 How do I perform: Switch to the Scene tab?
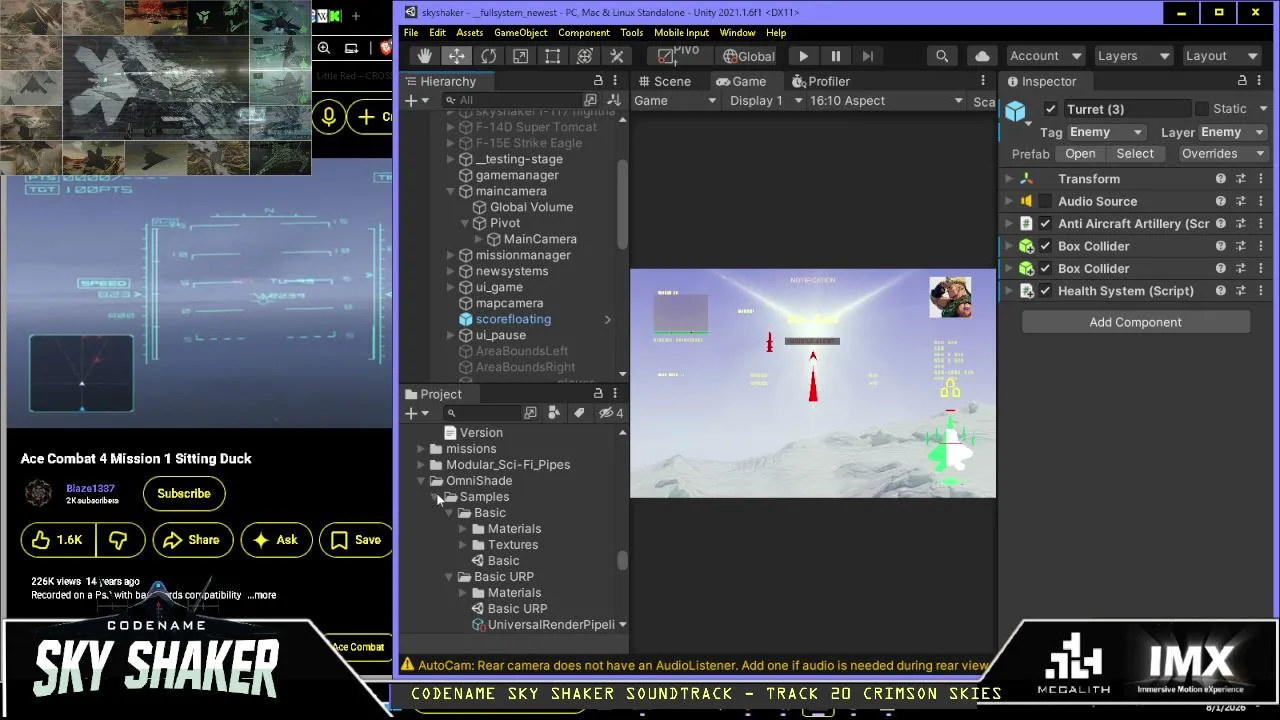(664, 82)
